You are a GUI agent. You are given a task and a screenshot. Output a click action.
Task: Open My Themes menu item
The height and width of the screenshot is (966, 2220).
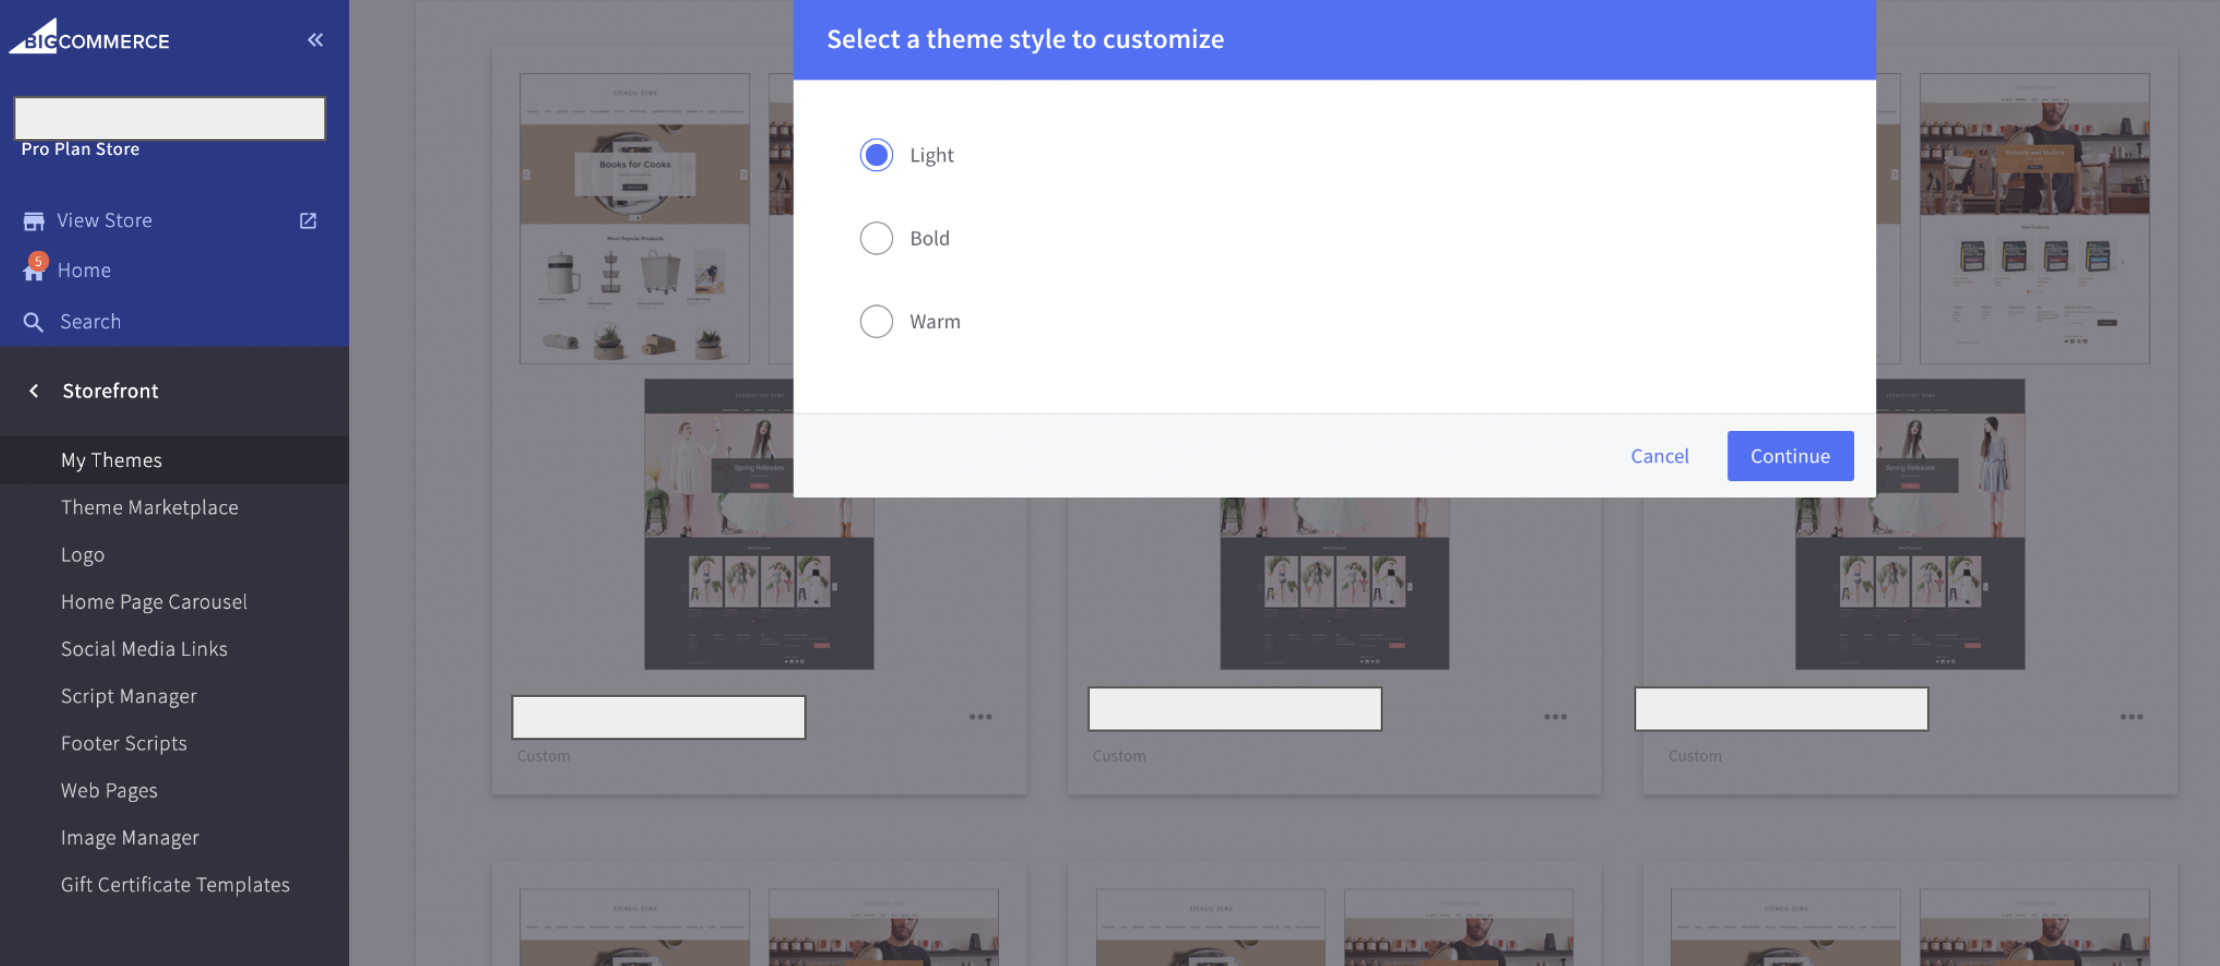(111, 460)
